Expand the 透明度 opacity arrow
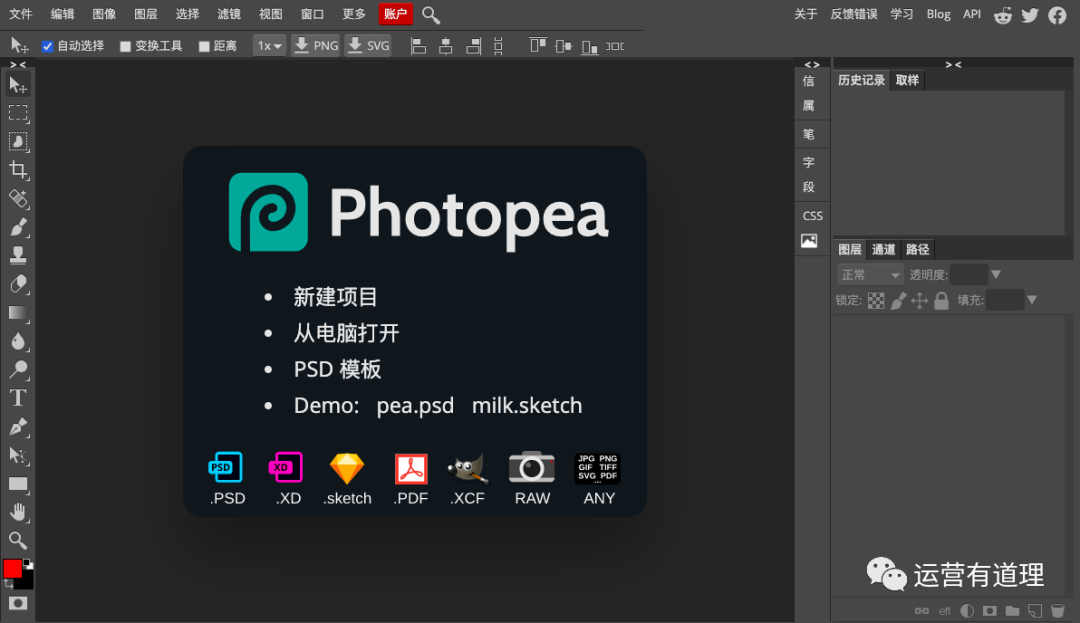 [x=995, y=275]
